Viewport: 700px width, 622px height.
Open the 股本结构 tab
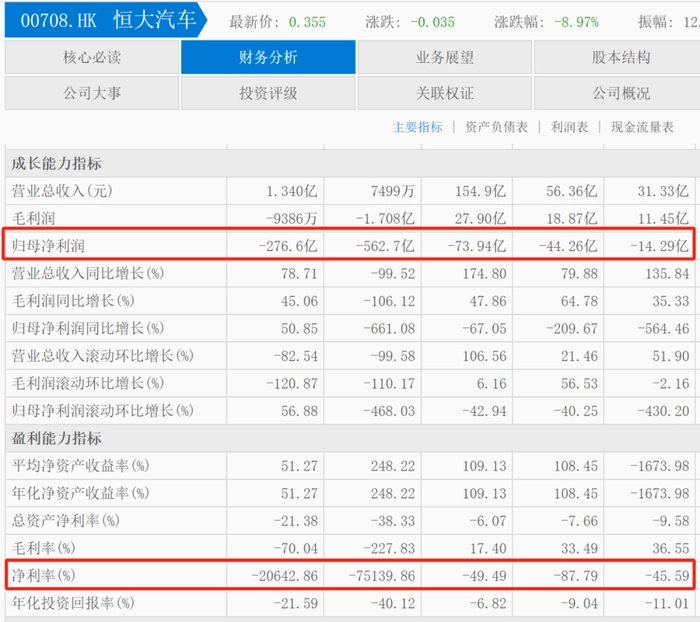pyautogui.click(x=621, y=57)
